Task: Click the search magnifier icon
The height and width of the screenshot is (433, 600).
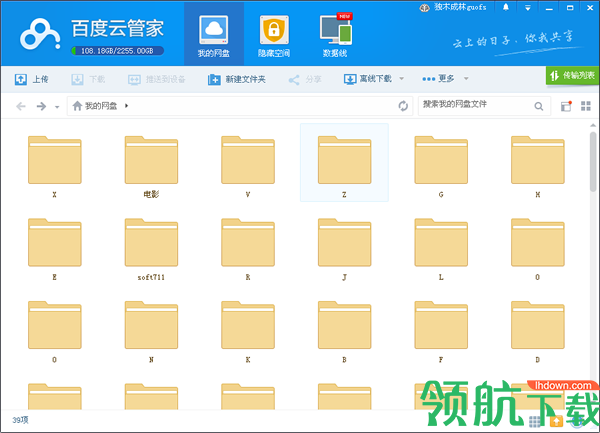Action: coord(539,106)
